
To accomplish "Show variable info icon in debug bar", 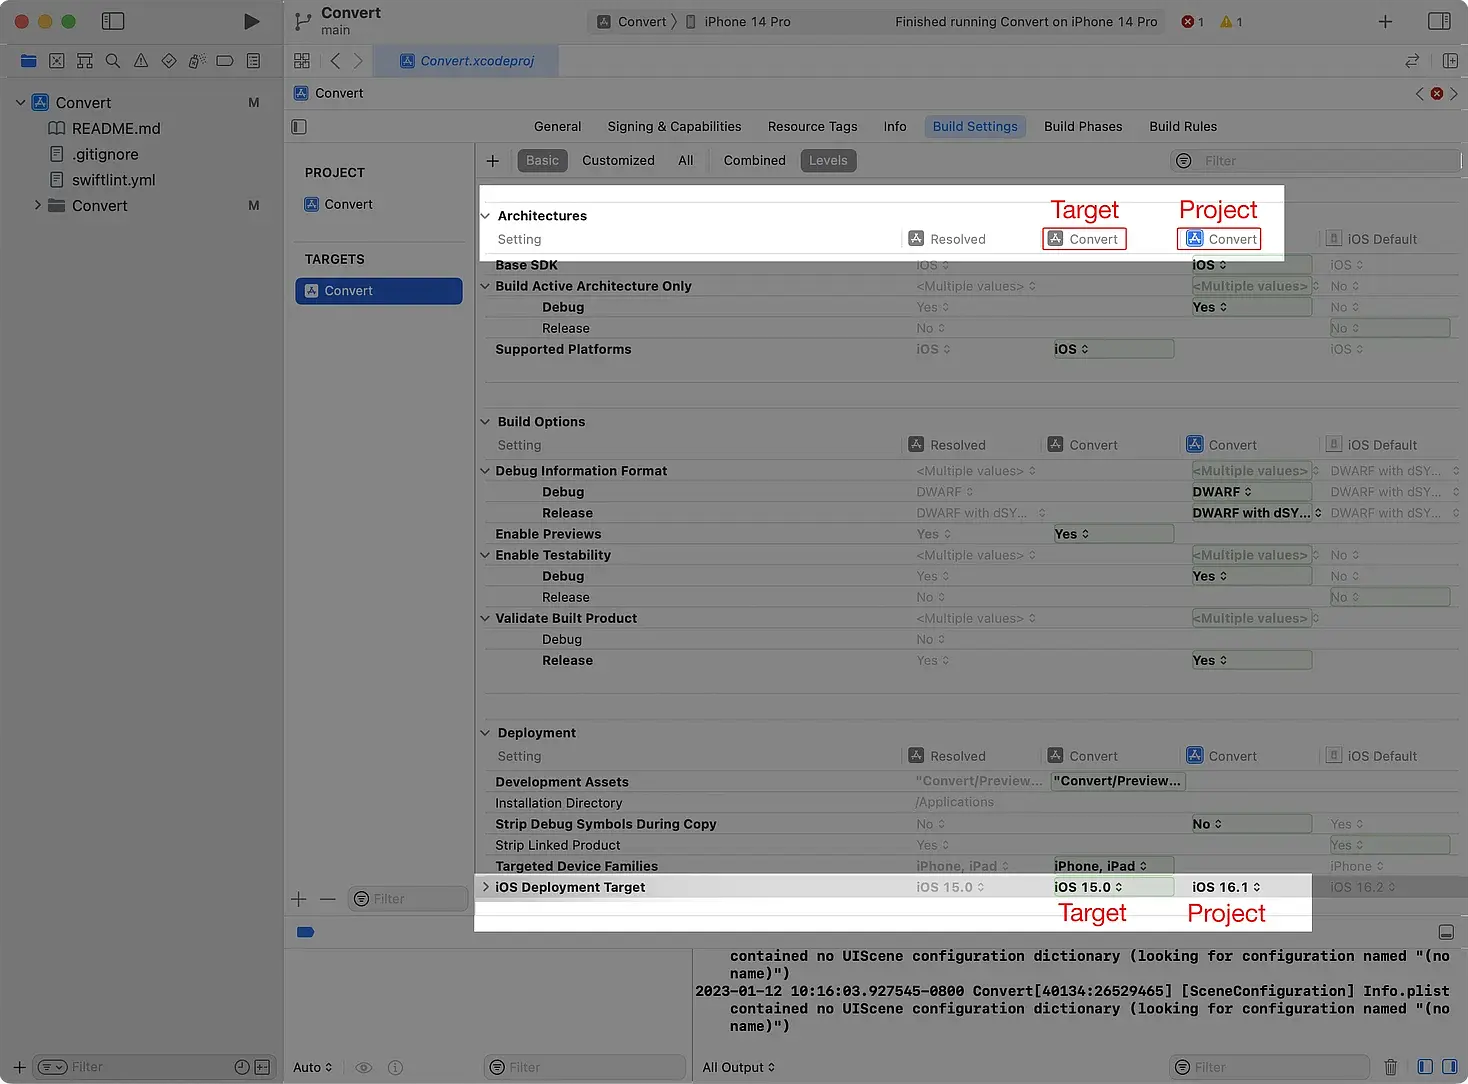I will (395, 1067).
